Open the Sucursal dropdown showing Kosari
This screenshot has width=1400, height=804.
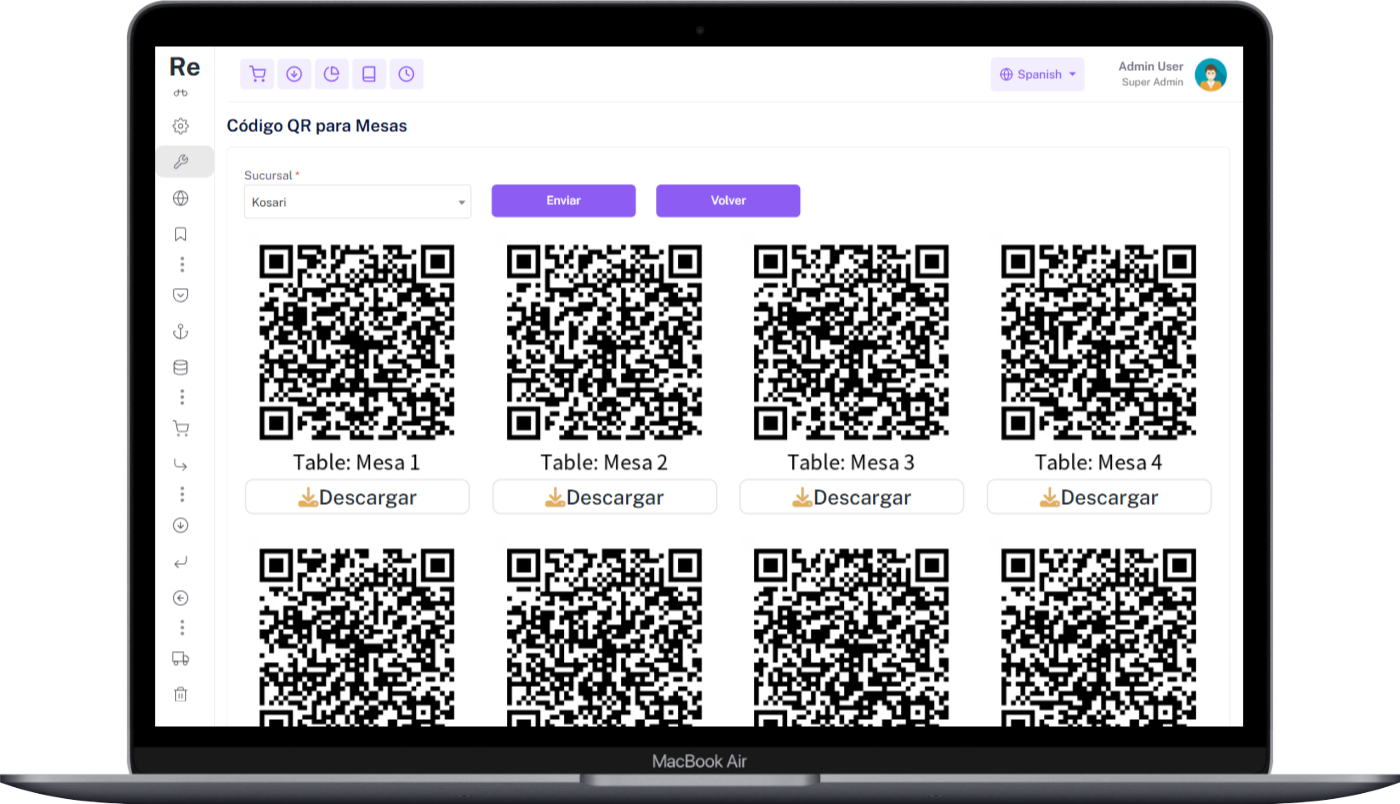[x=357, y=202]
